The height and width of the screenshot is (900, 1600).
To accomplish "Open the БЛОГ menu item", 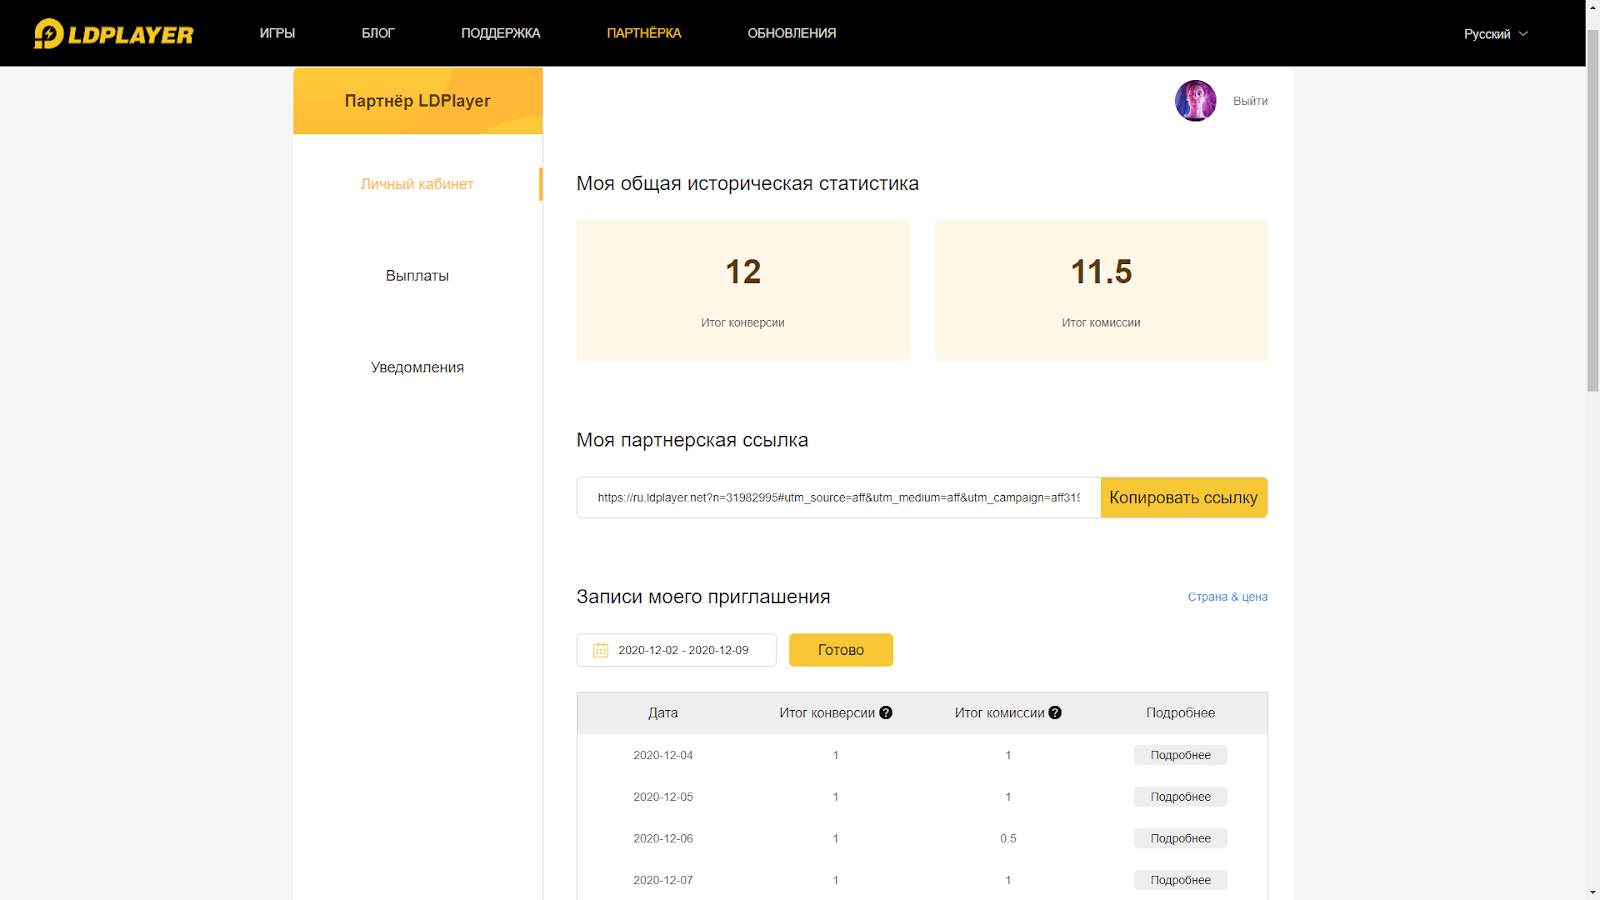I will [378, 33].
